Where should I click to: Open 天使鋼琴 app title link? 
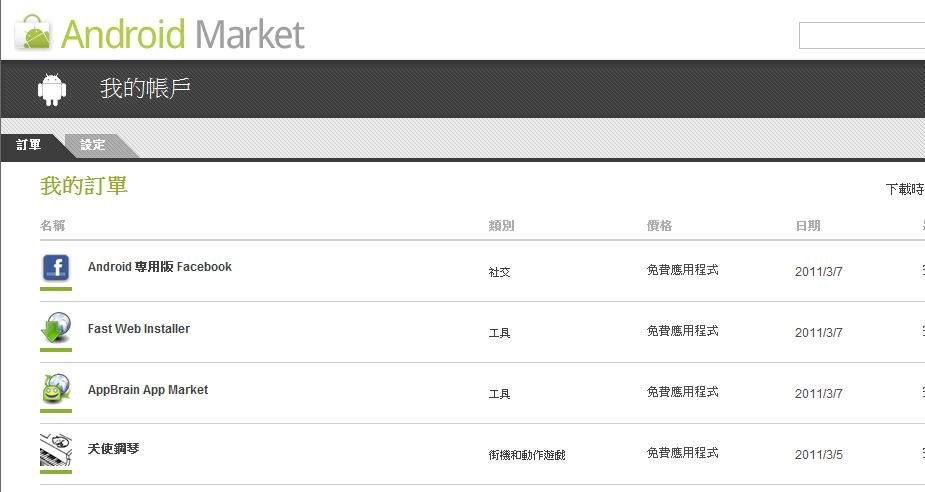tap(113, 448)
